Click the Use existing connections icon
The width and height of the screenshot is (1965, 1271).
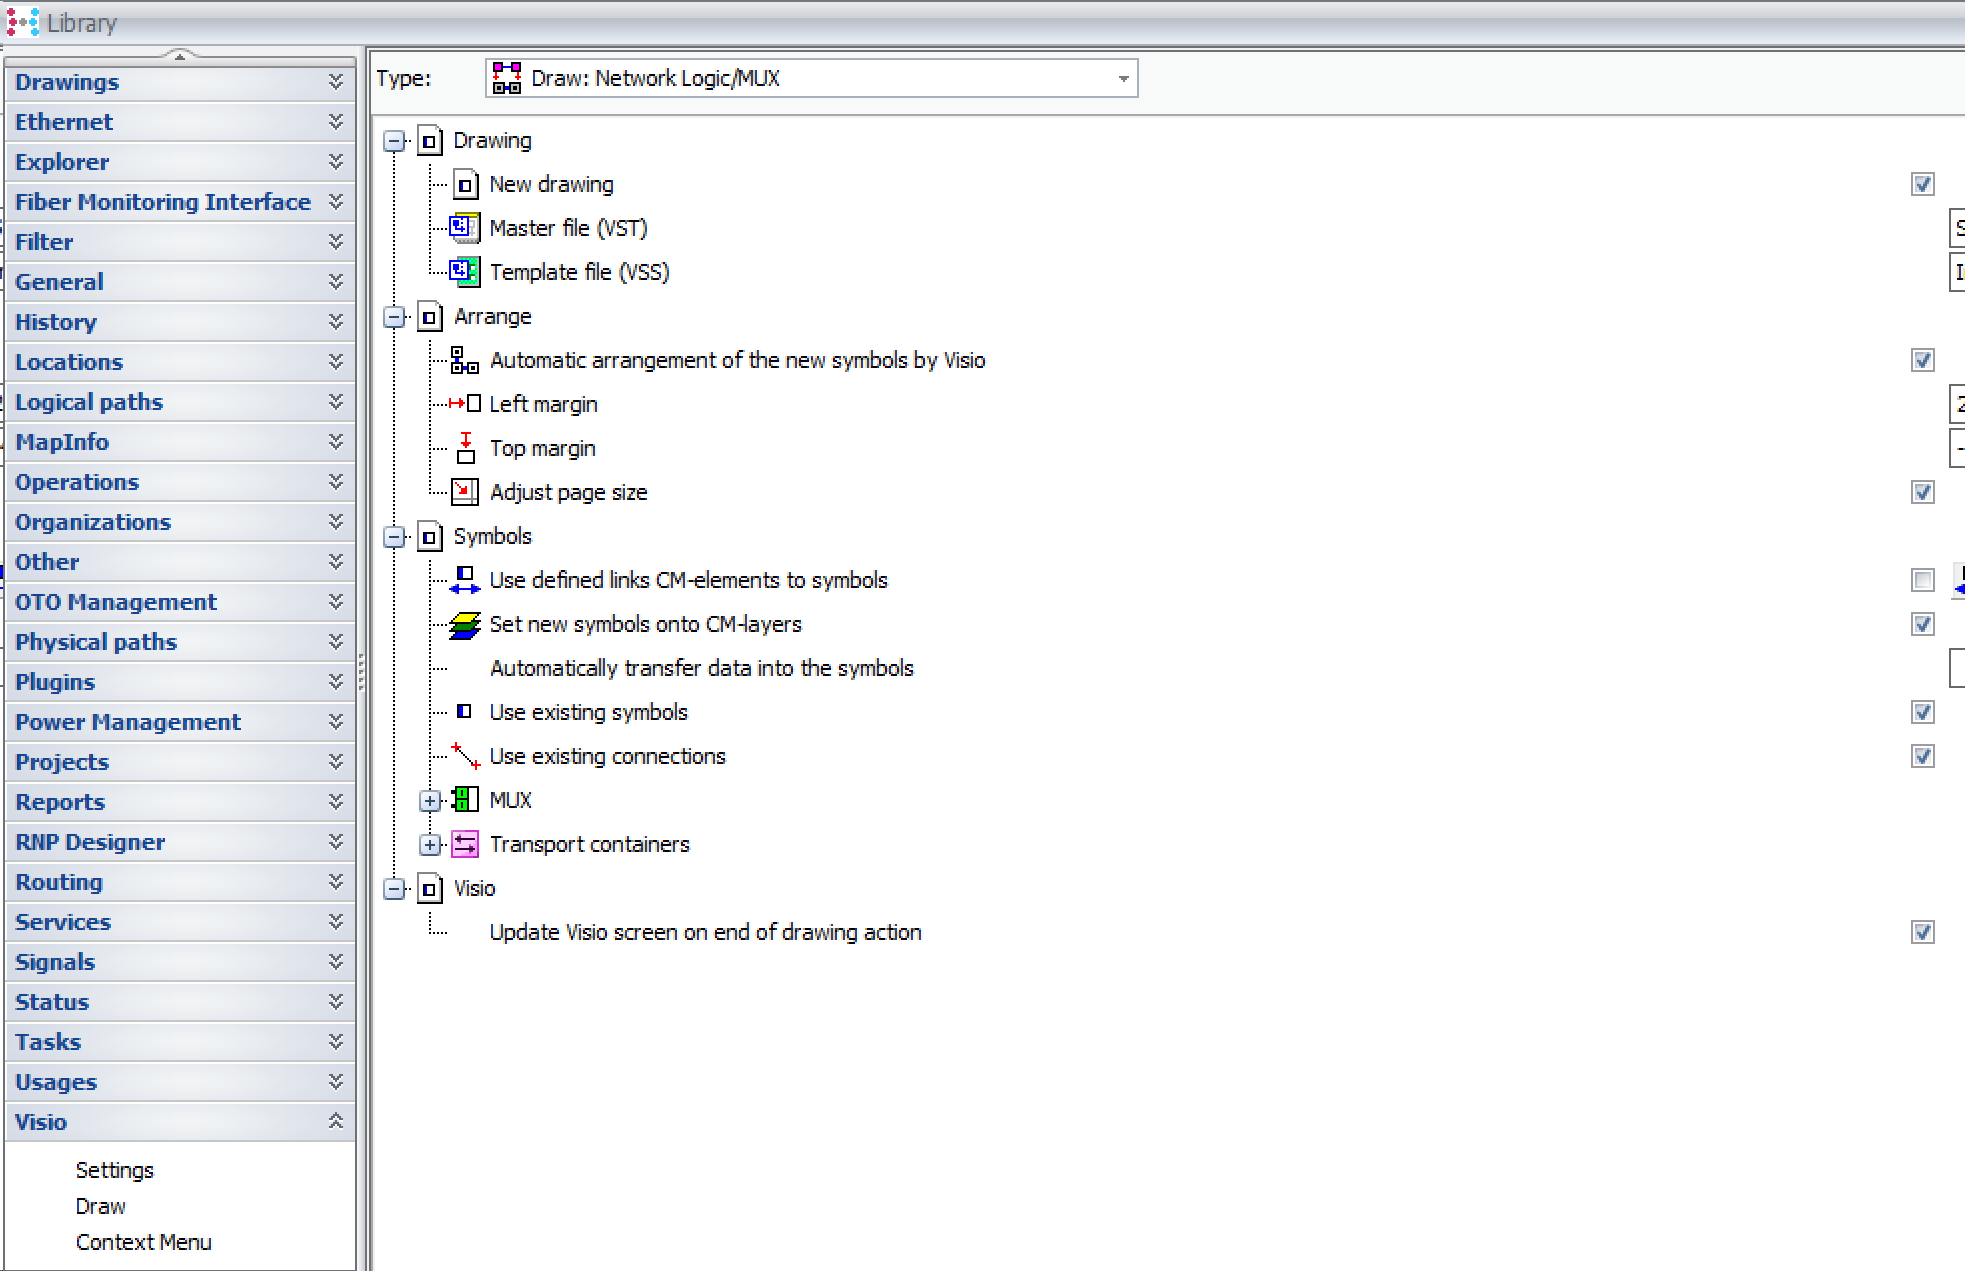[x=465, y=756]
